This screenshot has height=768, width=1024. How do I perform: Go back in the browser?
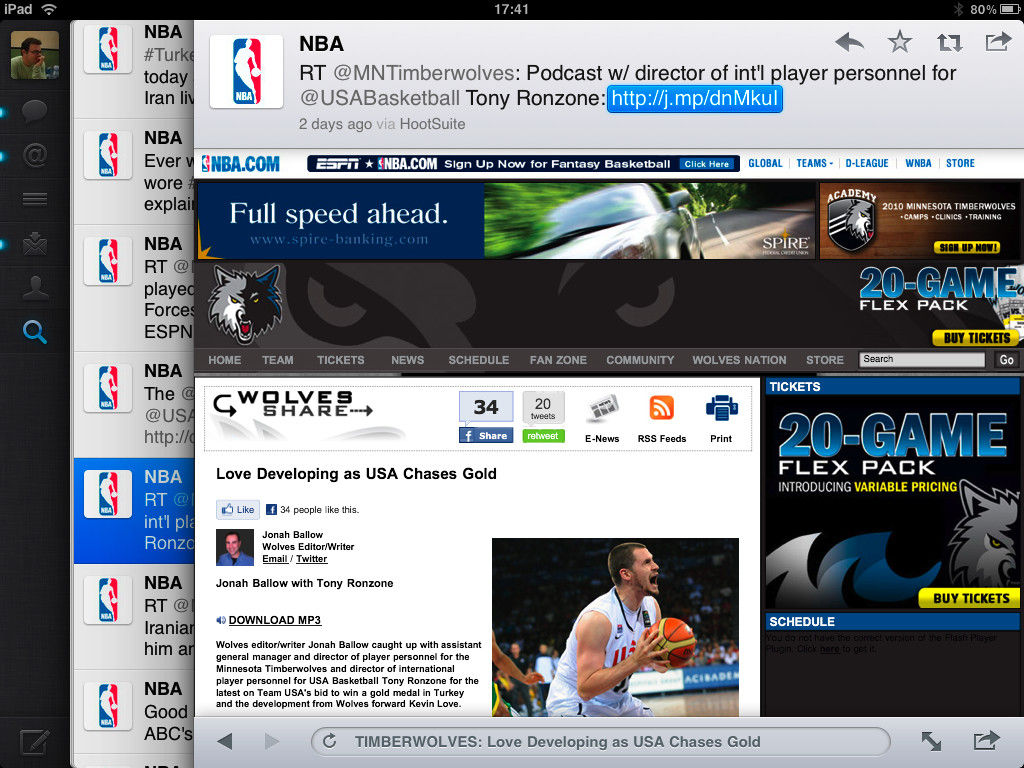pos(225,741)
